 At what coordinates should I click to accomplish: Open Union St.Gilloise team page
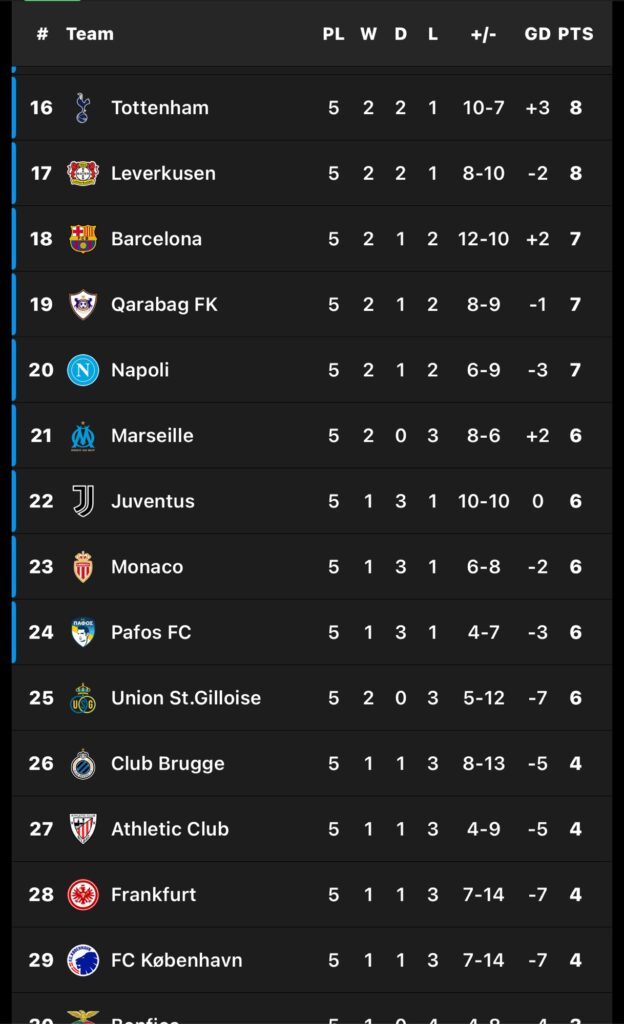pyautogui.click(x=185, y=698)
